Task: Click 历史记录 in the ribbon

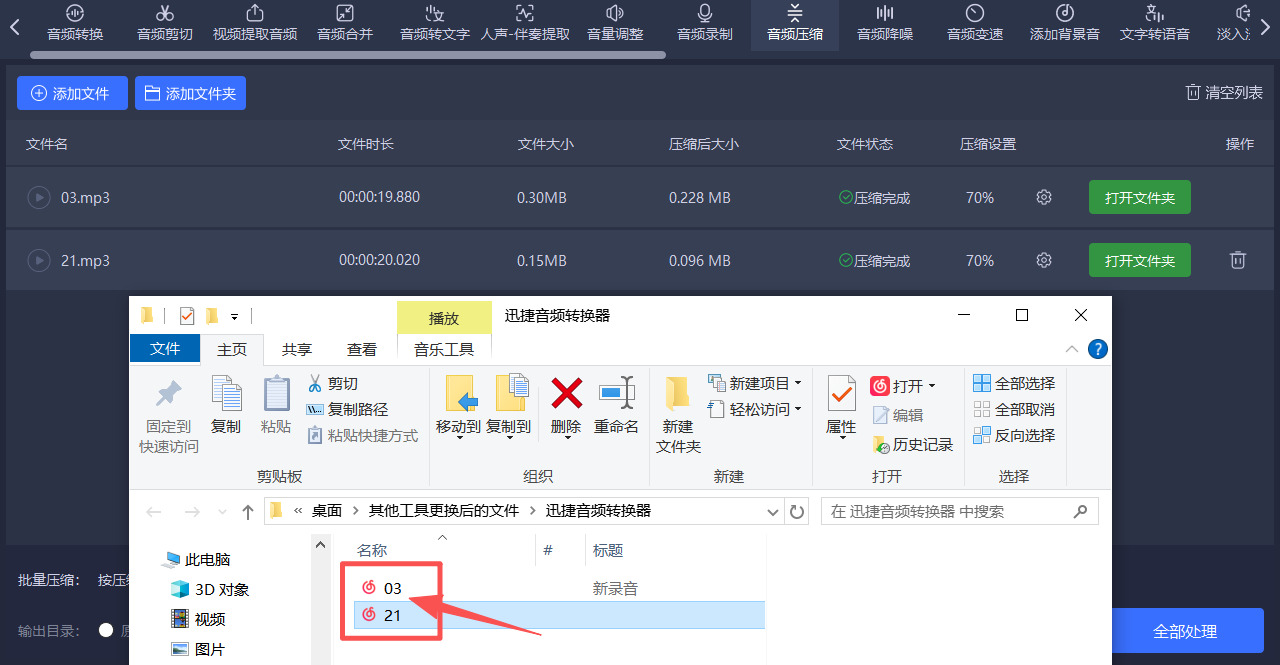Action: tap(912, 444)
